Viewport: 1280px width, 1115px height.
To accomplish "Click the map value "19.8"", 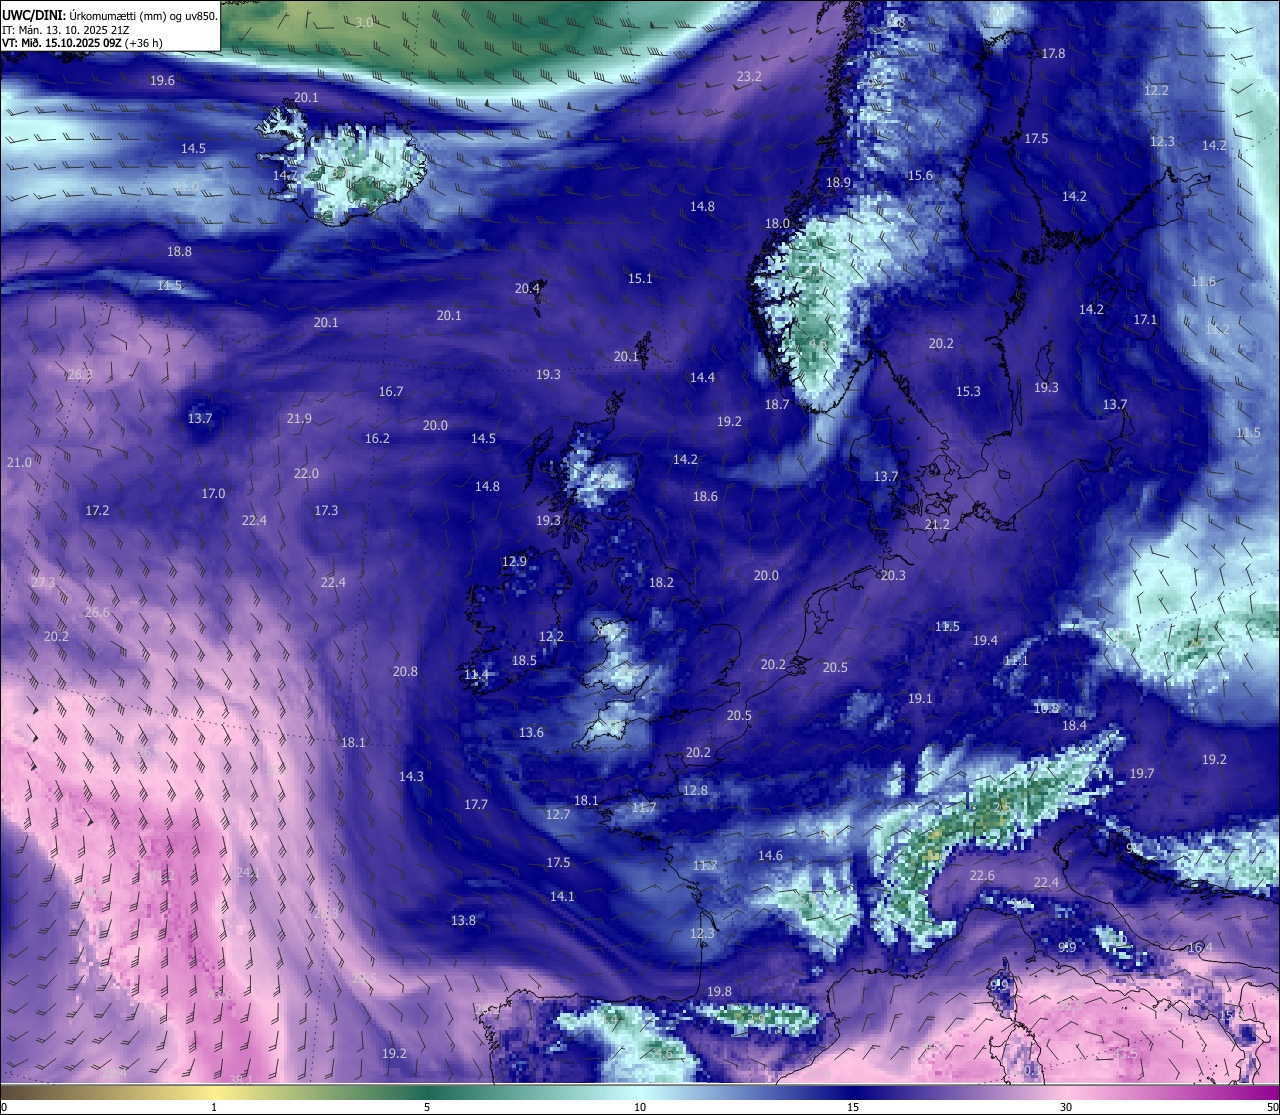I will (719, 992).
